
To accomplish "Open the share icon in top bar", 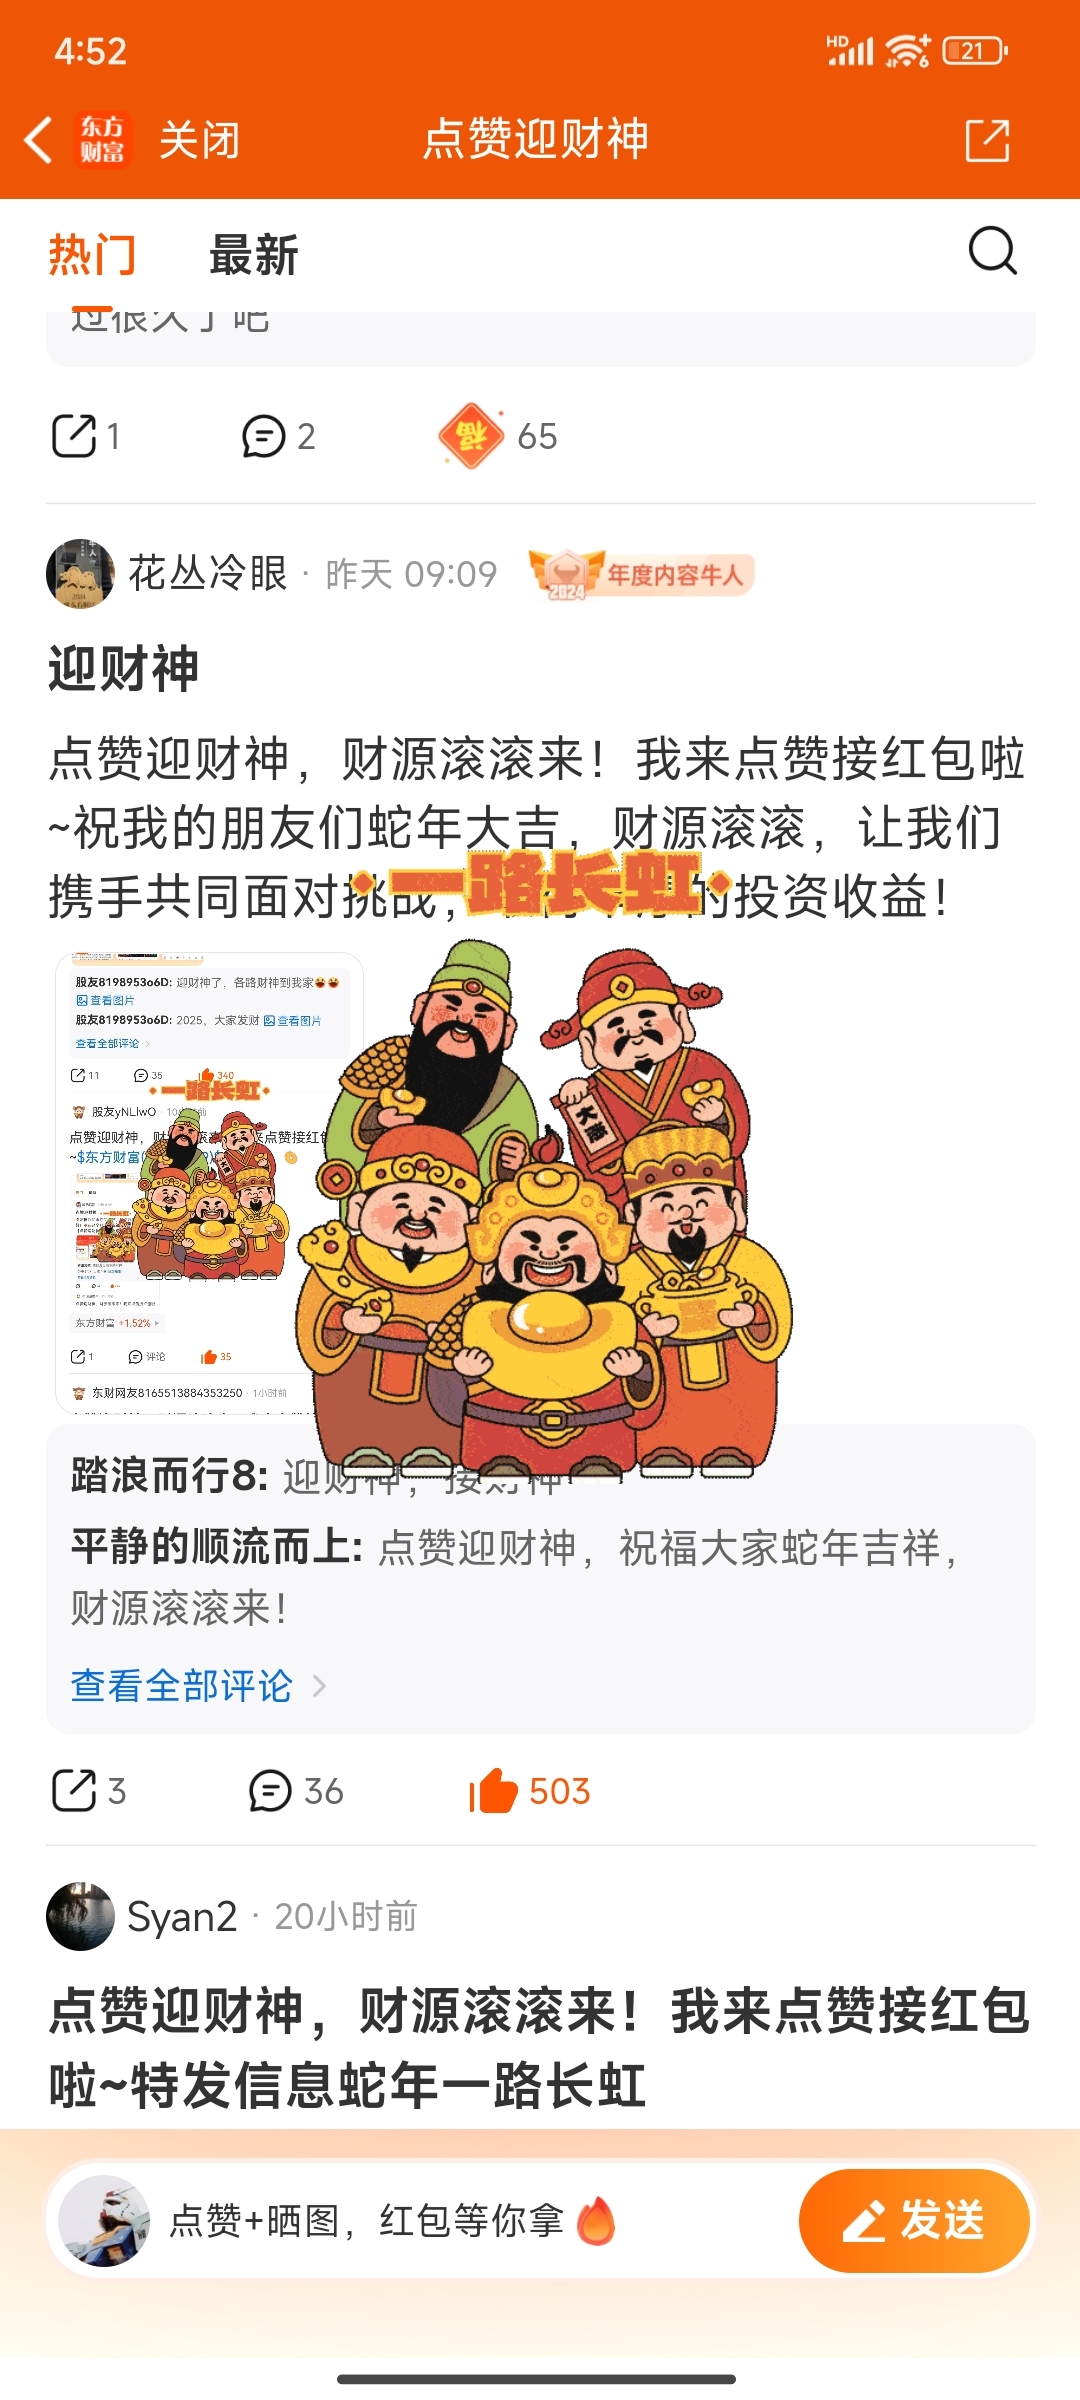I will point(987,140).
